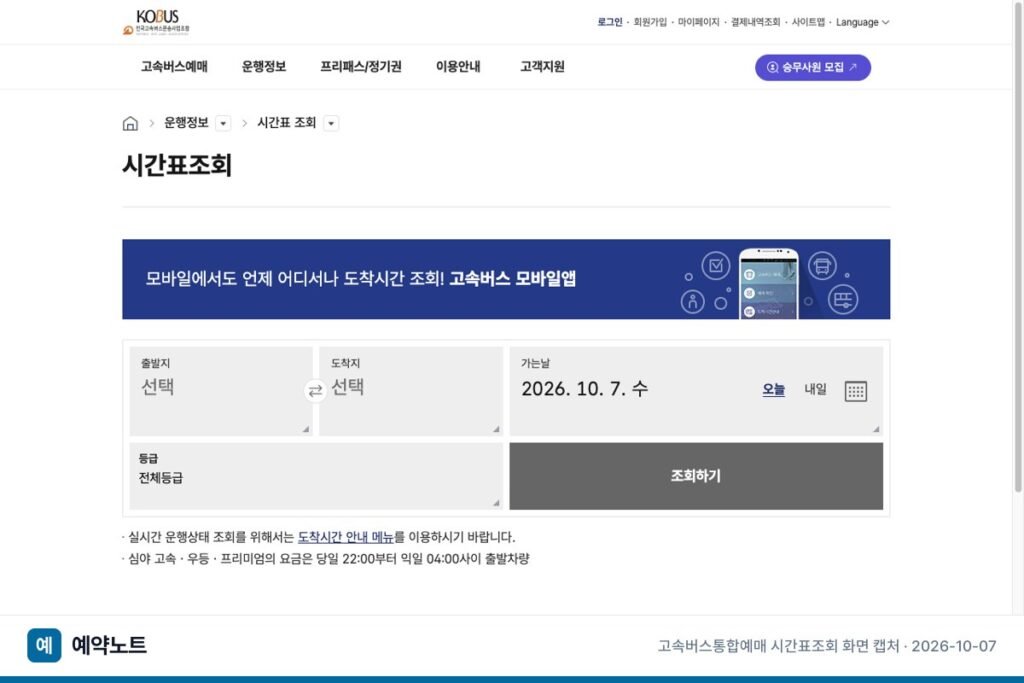Open 출발지 selection field
This screenshot has width=1024, height=683.
pyautogui.click(x=221, y=390)
